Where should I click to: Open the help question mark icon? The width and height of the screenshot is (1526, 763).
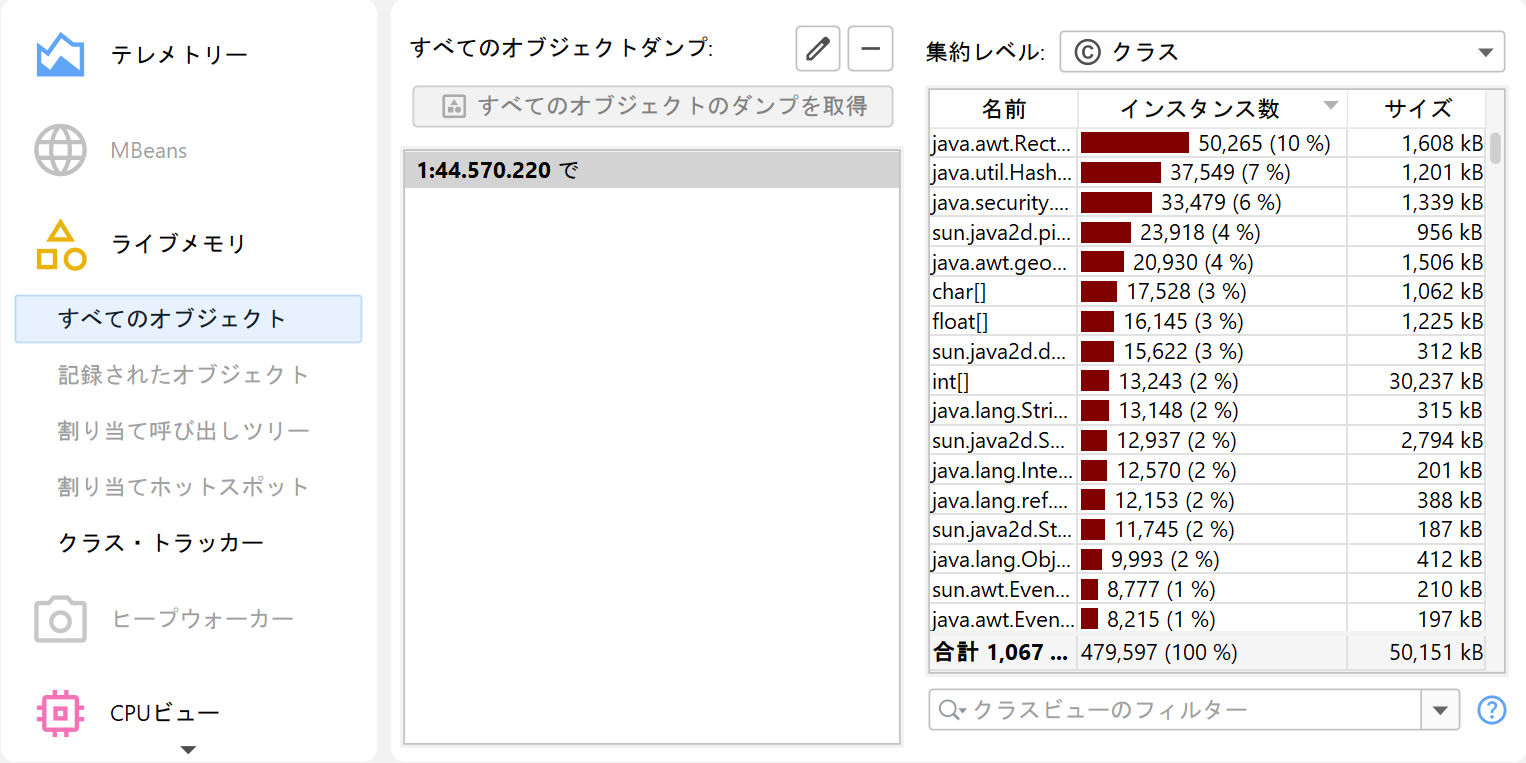[x=1491, y=710]
